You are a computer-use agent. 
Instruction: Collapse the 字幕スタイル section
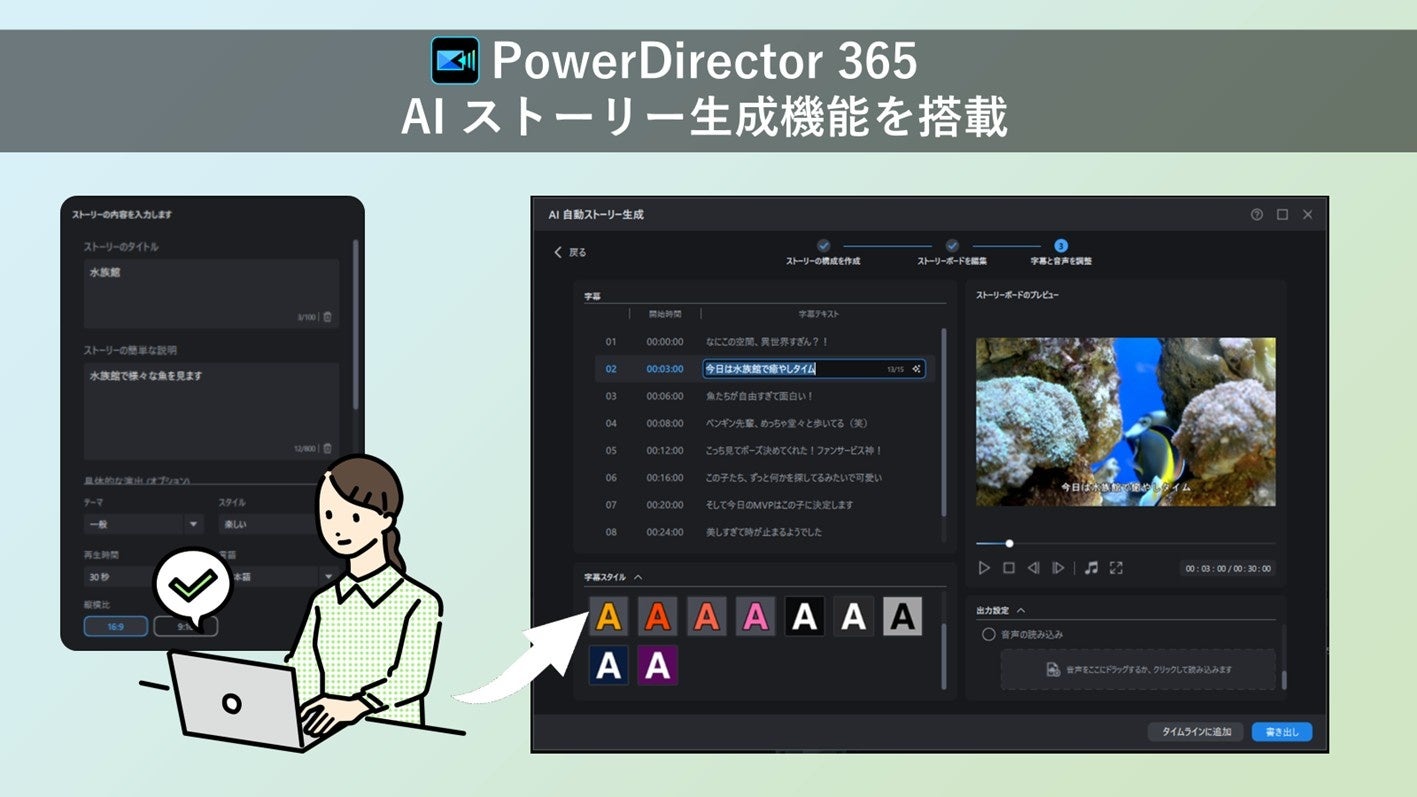(x=638, y=577)
